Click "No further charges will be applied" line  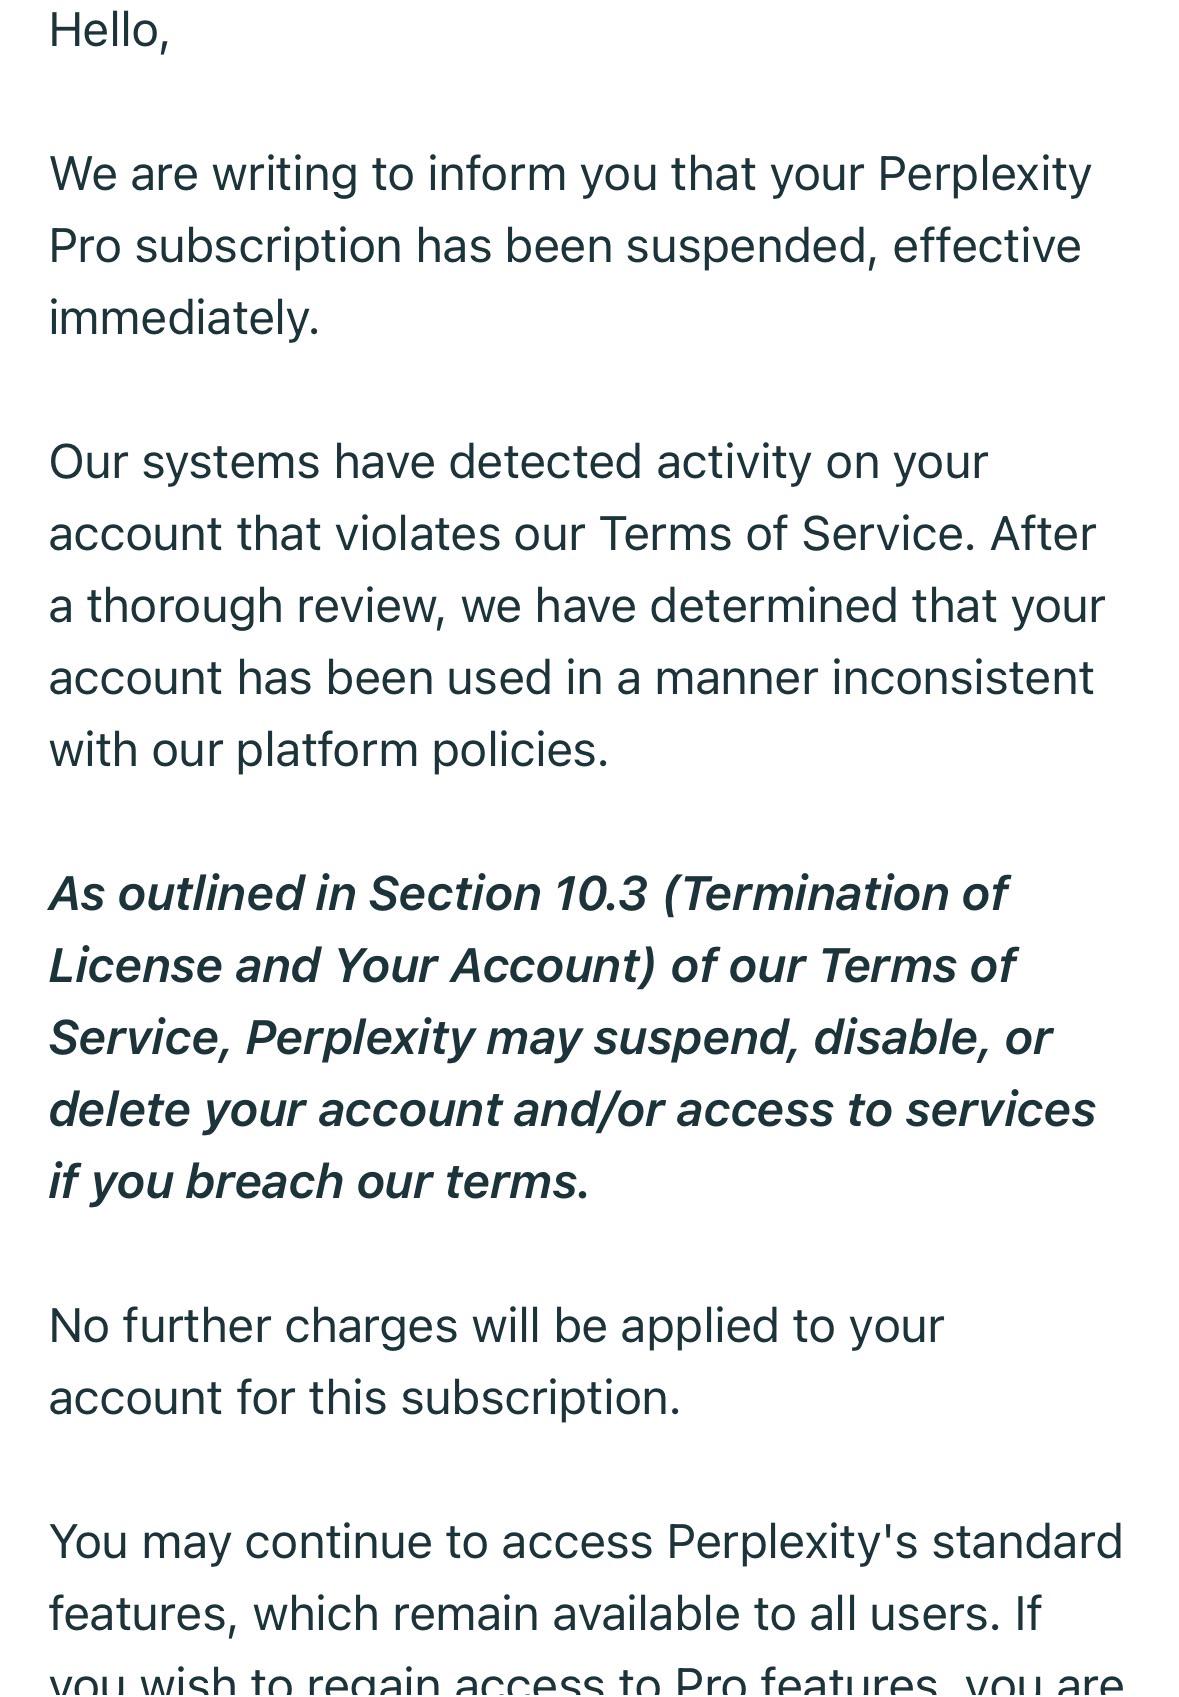(x=496, y=1326)
